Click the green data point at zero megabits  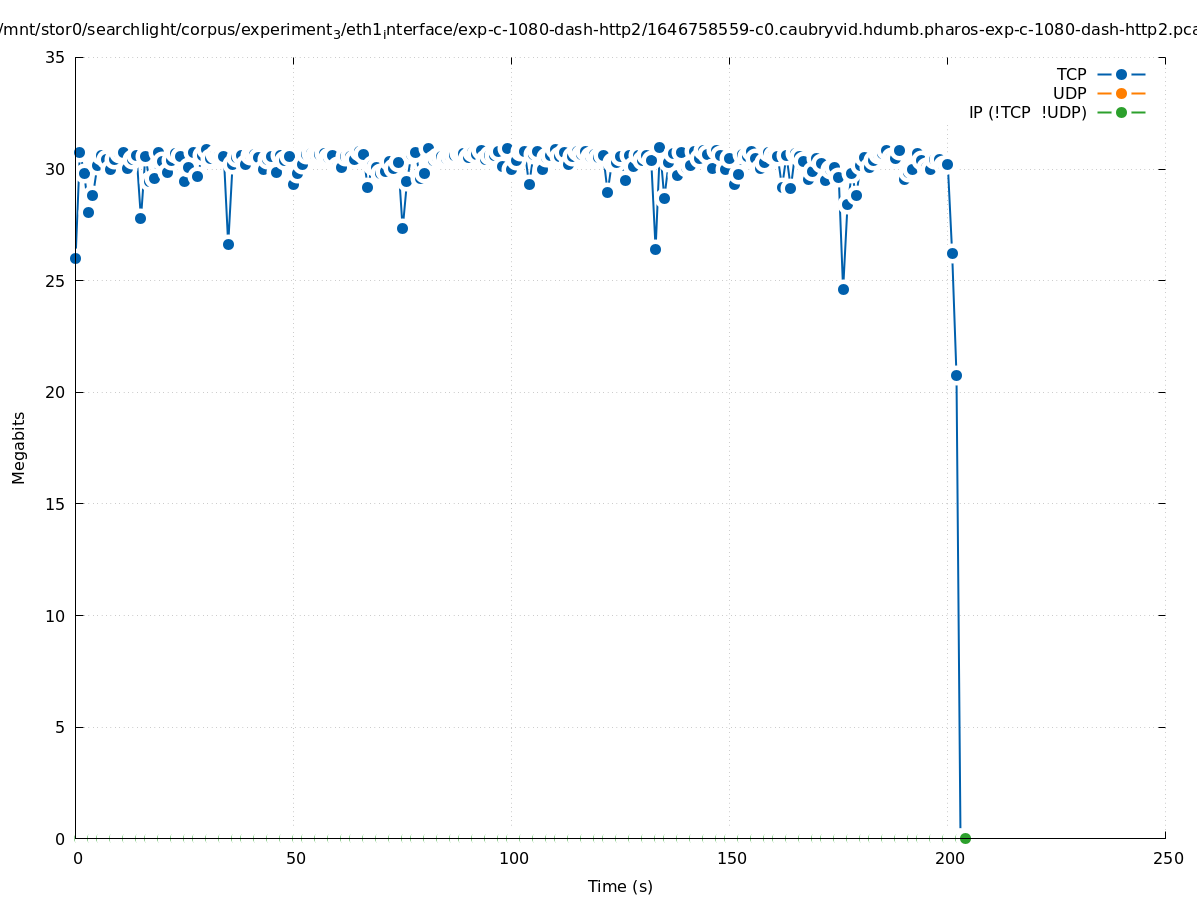coord(965,838)
